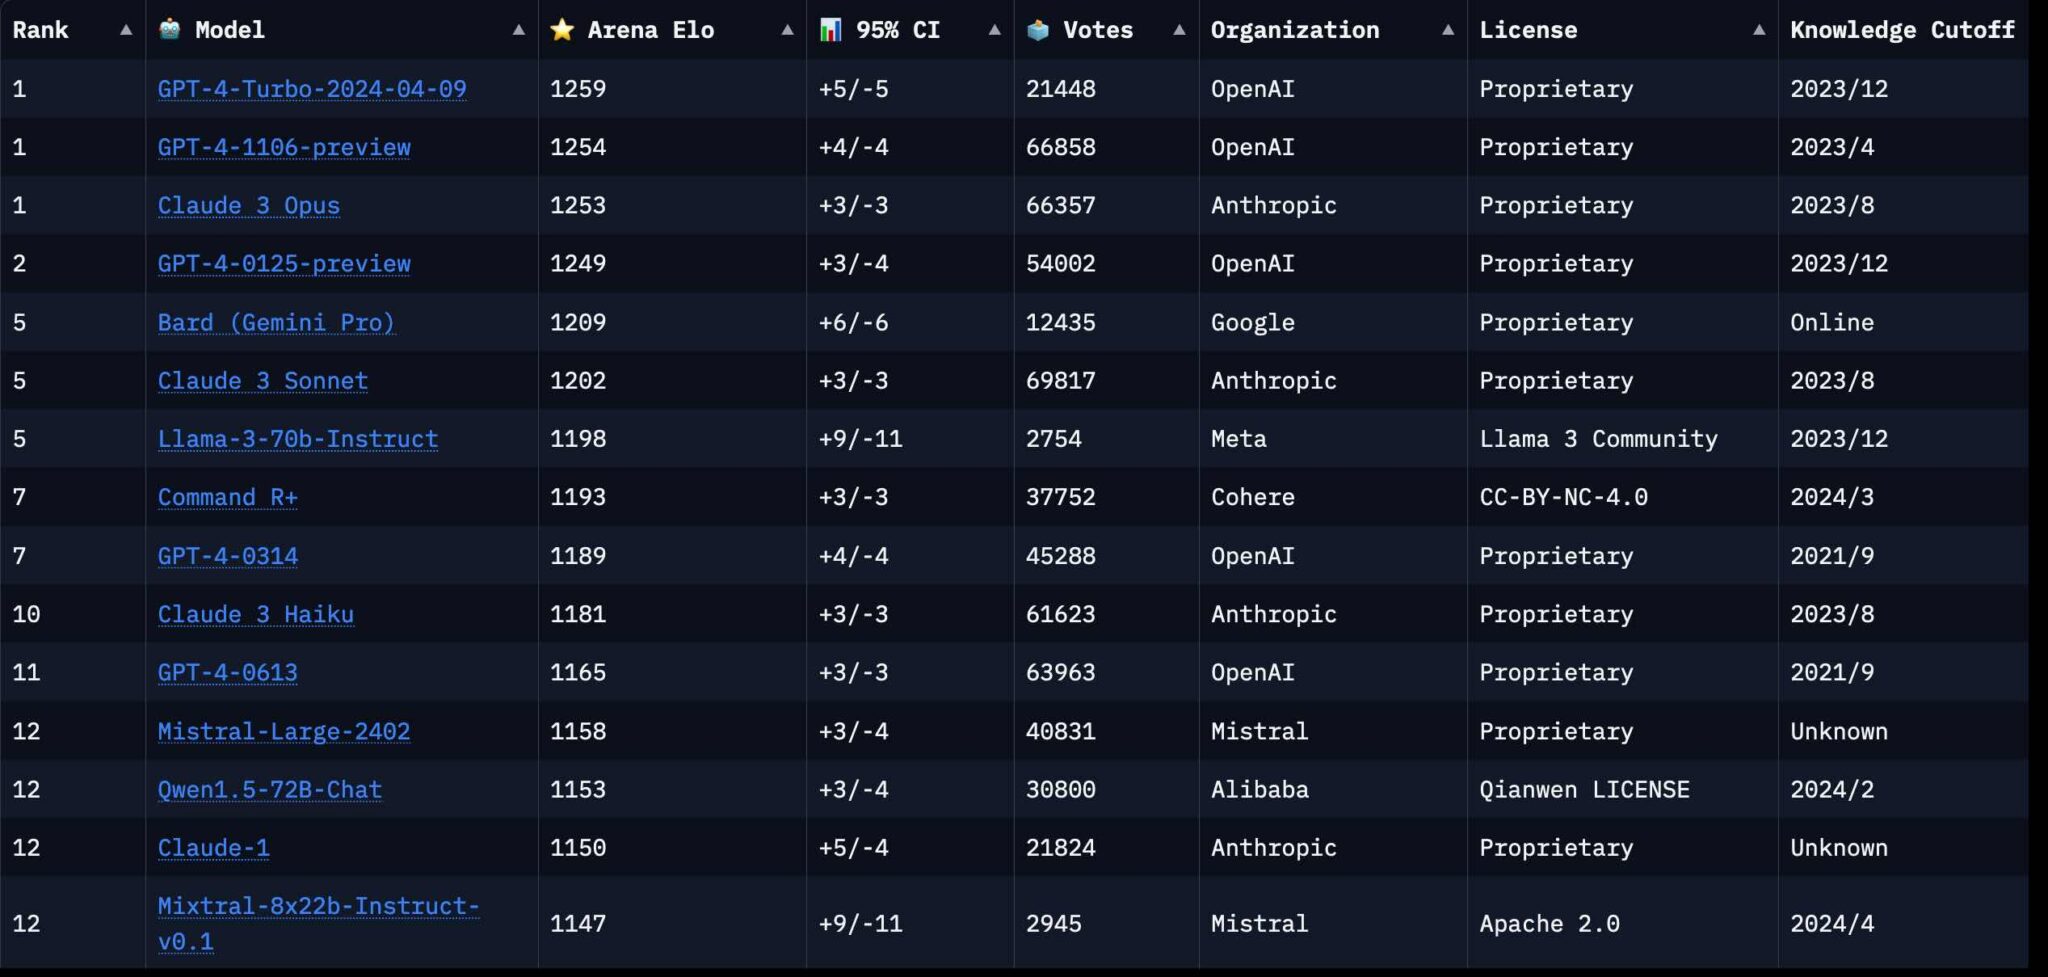Click the star icon beside Arena Elo
Viewport: 2048px width, 977px height.
[562, 30]
